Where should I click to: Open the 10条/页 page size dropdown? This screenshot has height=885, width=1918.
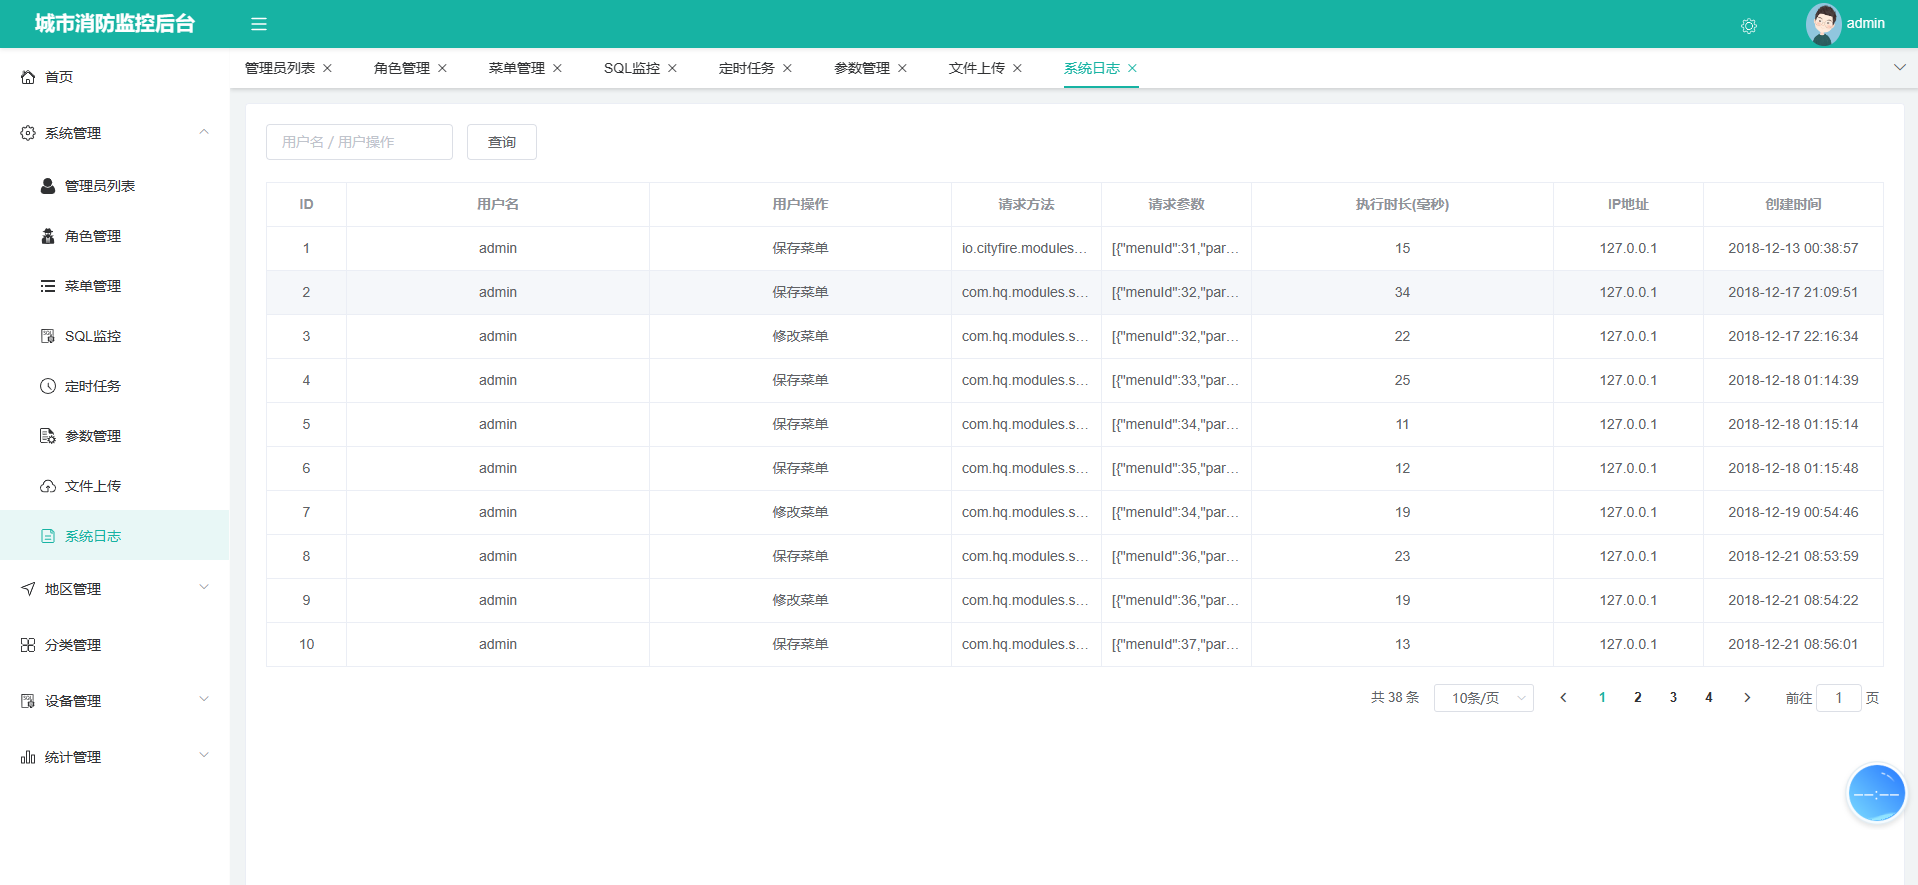pos(1483,698)
